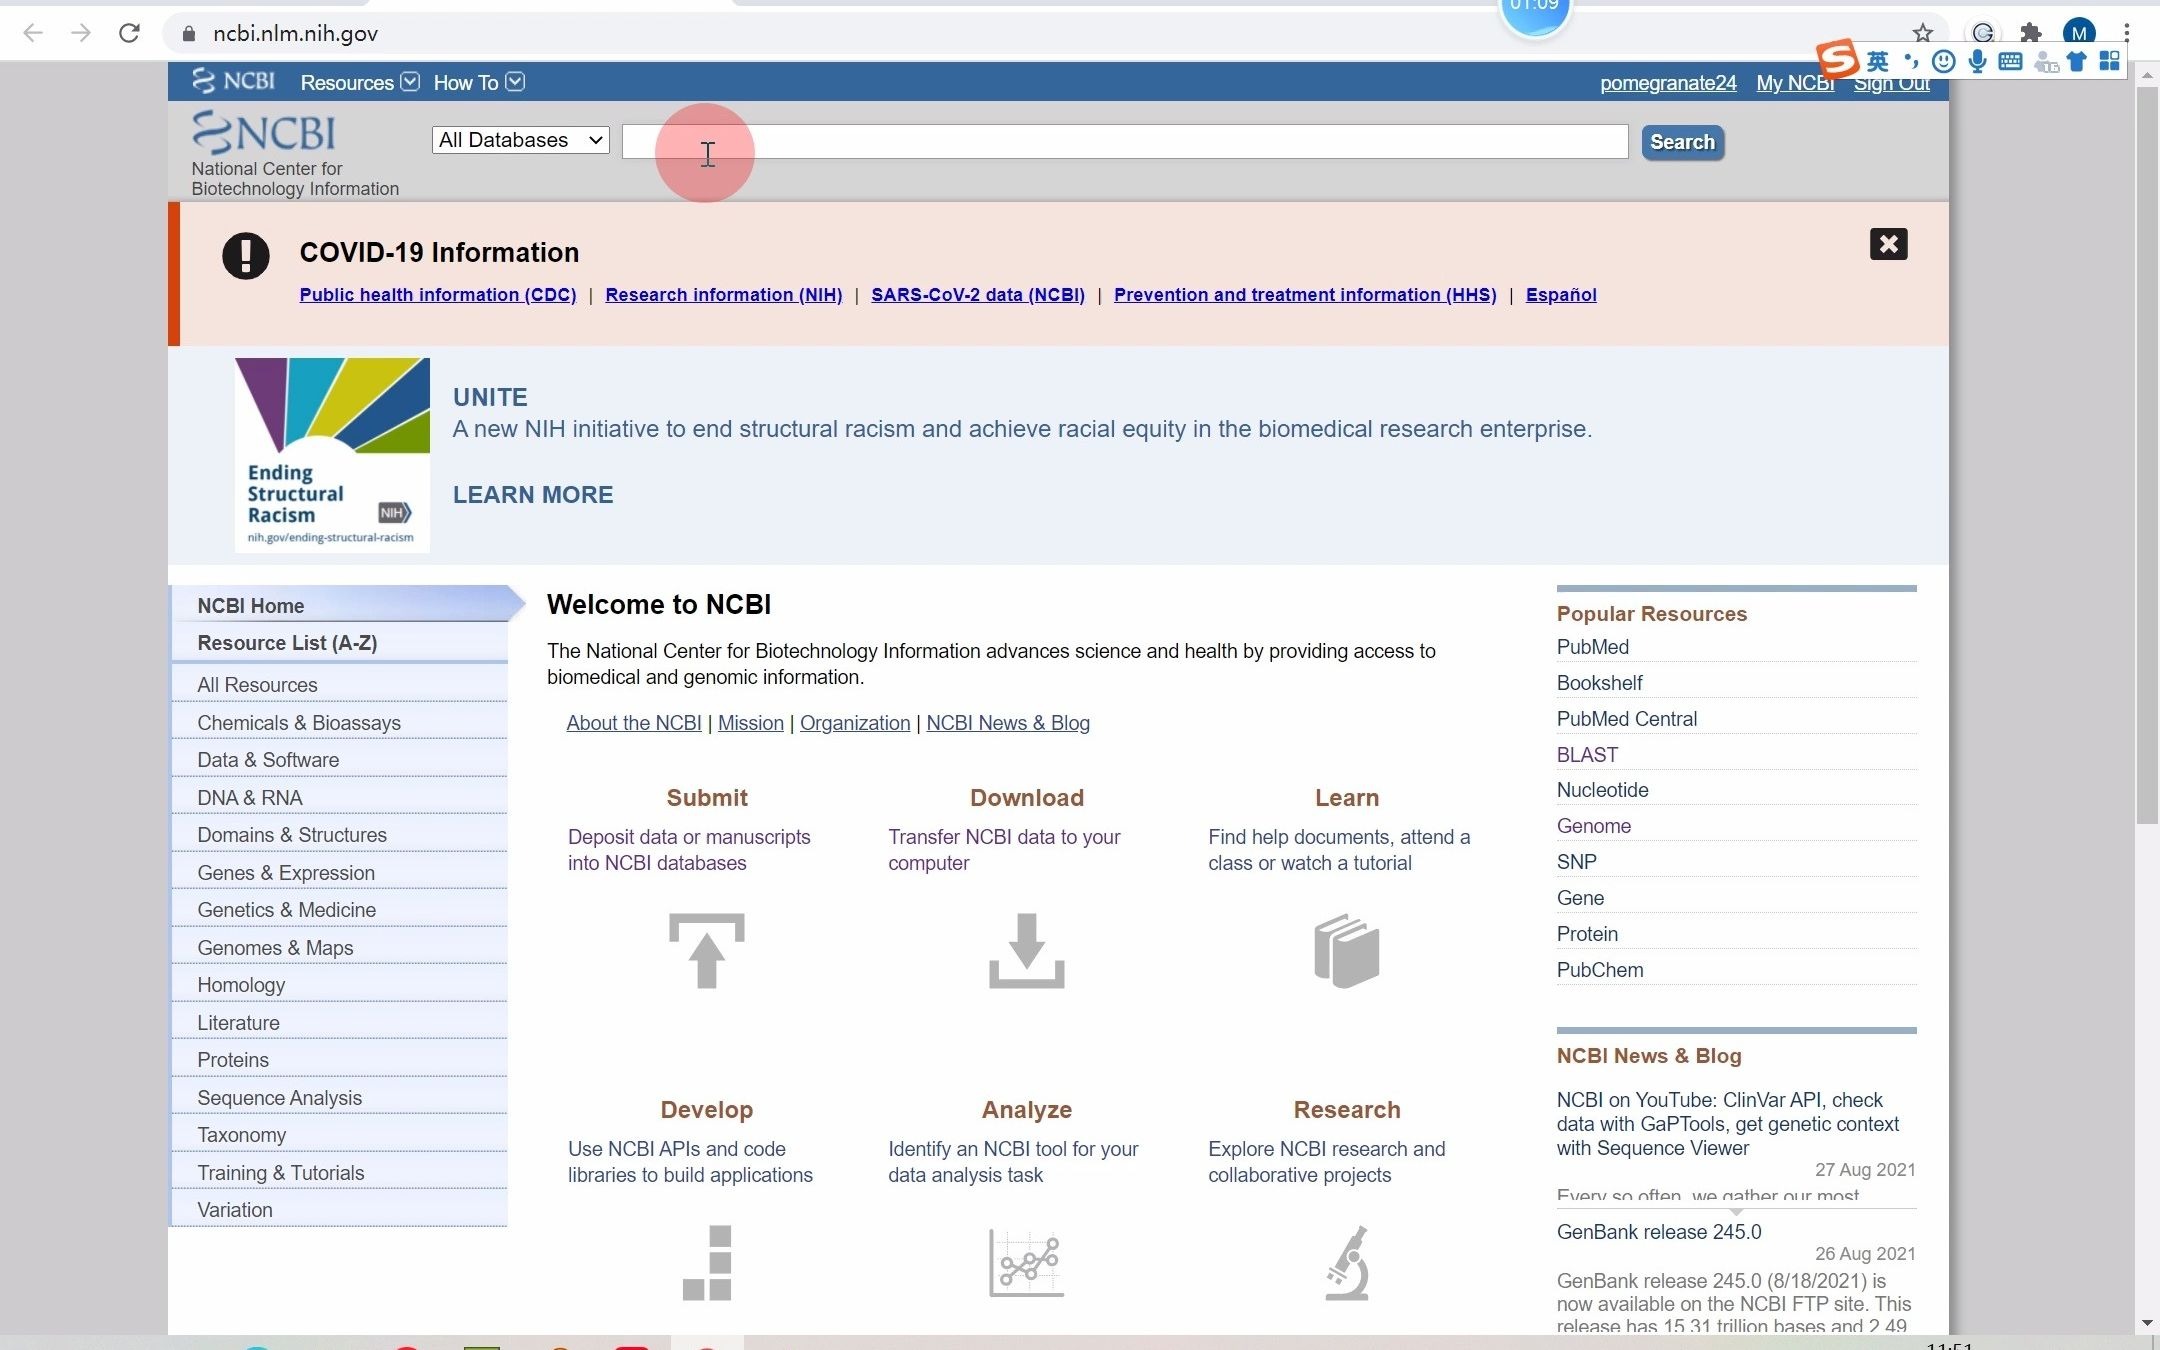Select Resource List (A-Z) tab
Image resolution: width=2160 pixels, height=1350 pixels.
pos(287,643)
